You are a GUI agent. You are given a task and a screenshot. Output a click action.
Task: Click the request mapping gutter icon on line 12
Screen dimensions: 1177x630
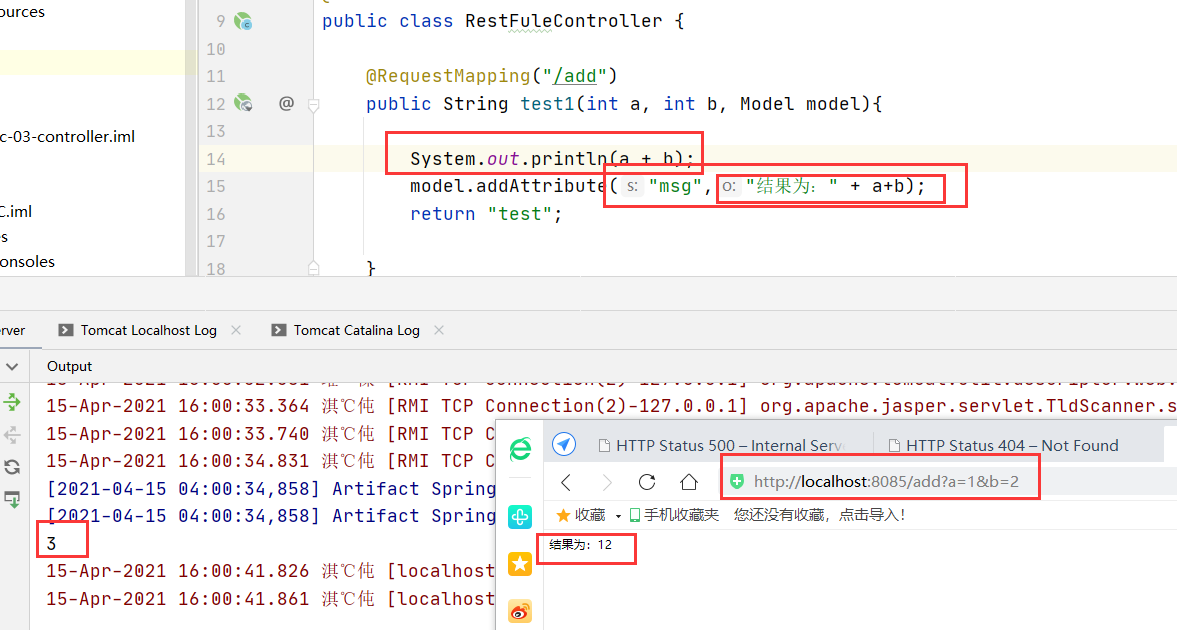click(x=243, y=103)
